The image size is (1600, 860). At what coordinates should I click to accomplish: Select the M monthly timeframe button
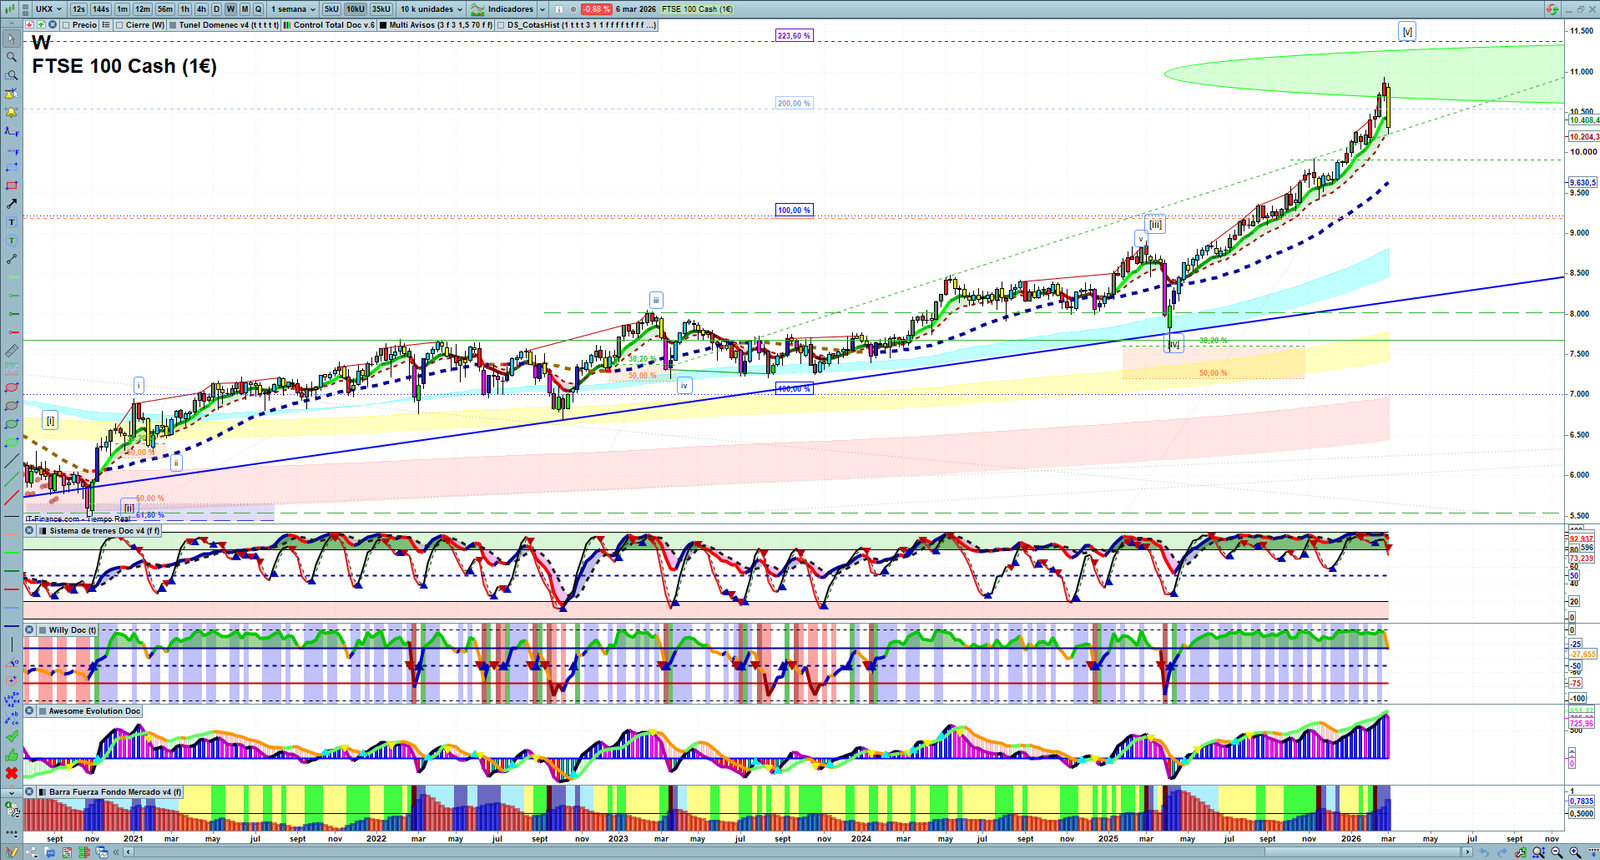click(x=245, y=9)
